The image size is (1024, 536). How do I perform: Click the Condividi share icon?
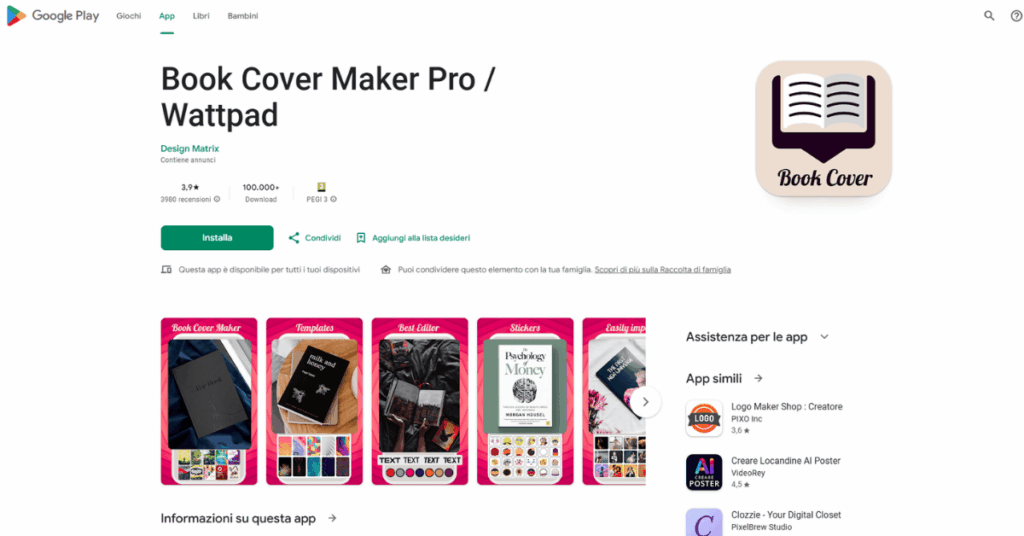[x=294, y=238]
